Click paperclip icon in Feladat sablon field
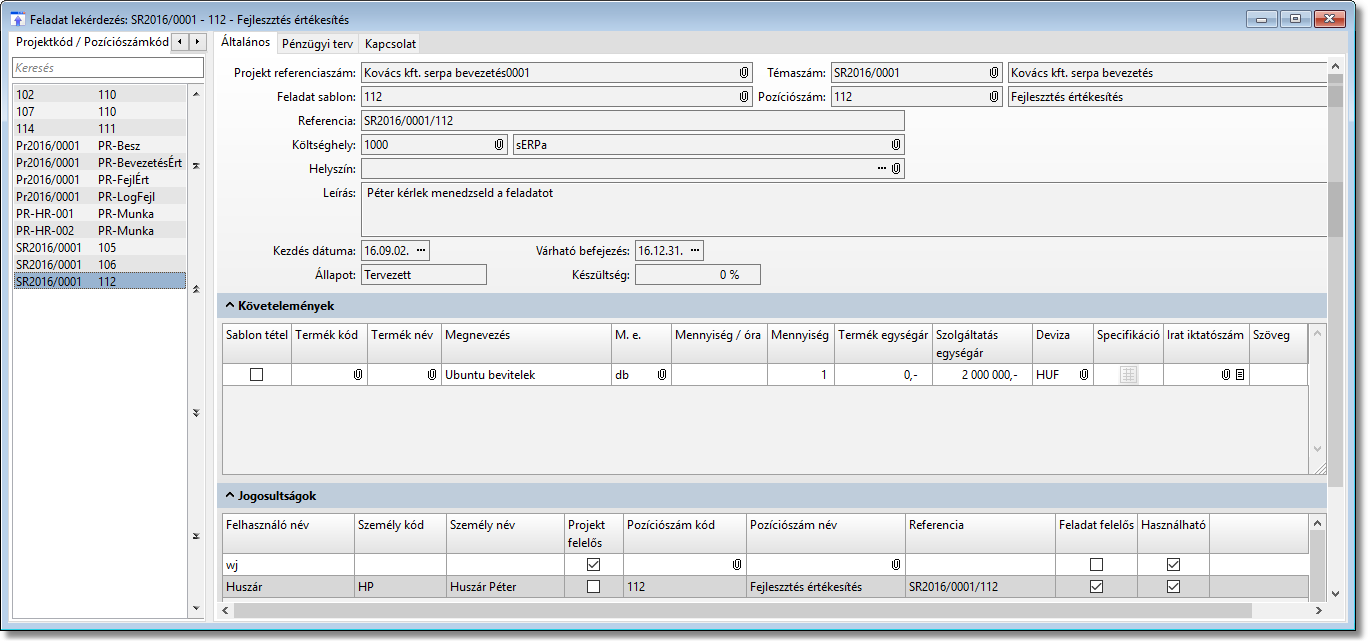The width and height of the screenshot is (1368, 643). tap(744, 97)
